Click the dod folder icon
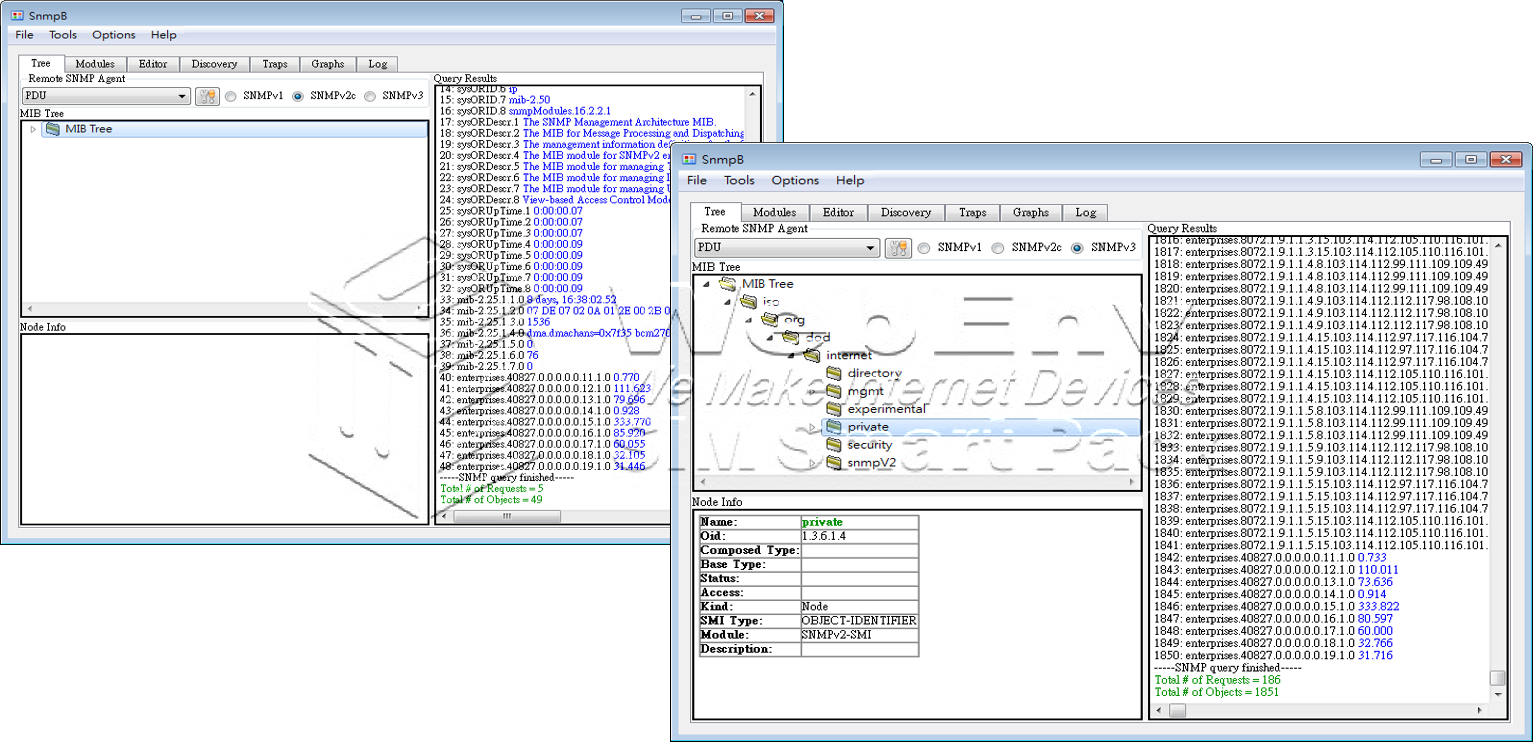 791,337
